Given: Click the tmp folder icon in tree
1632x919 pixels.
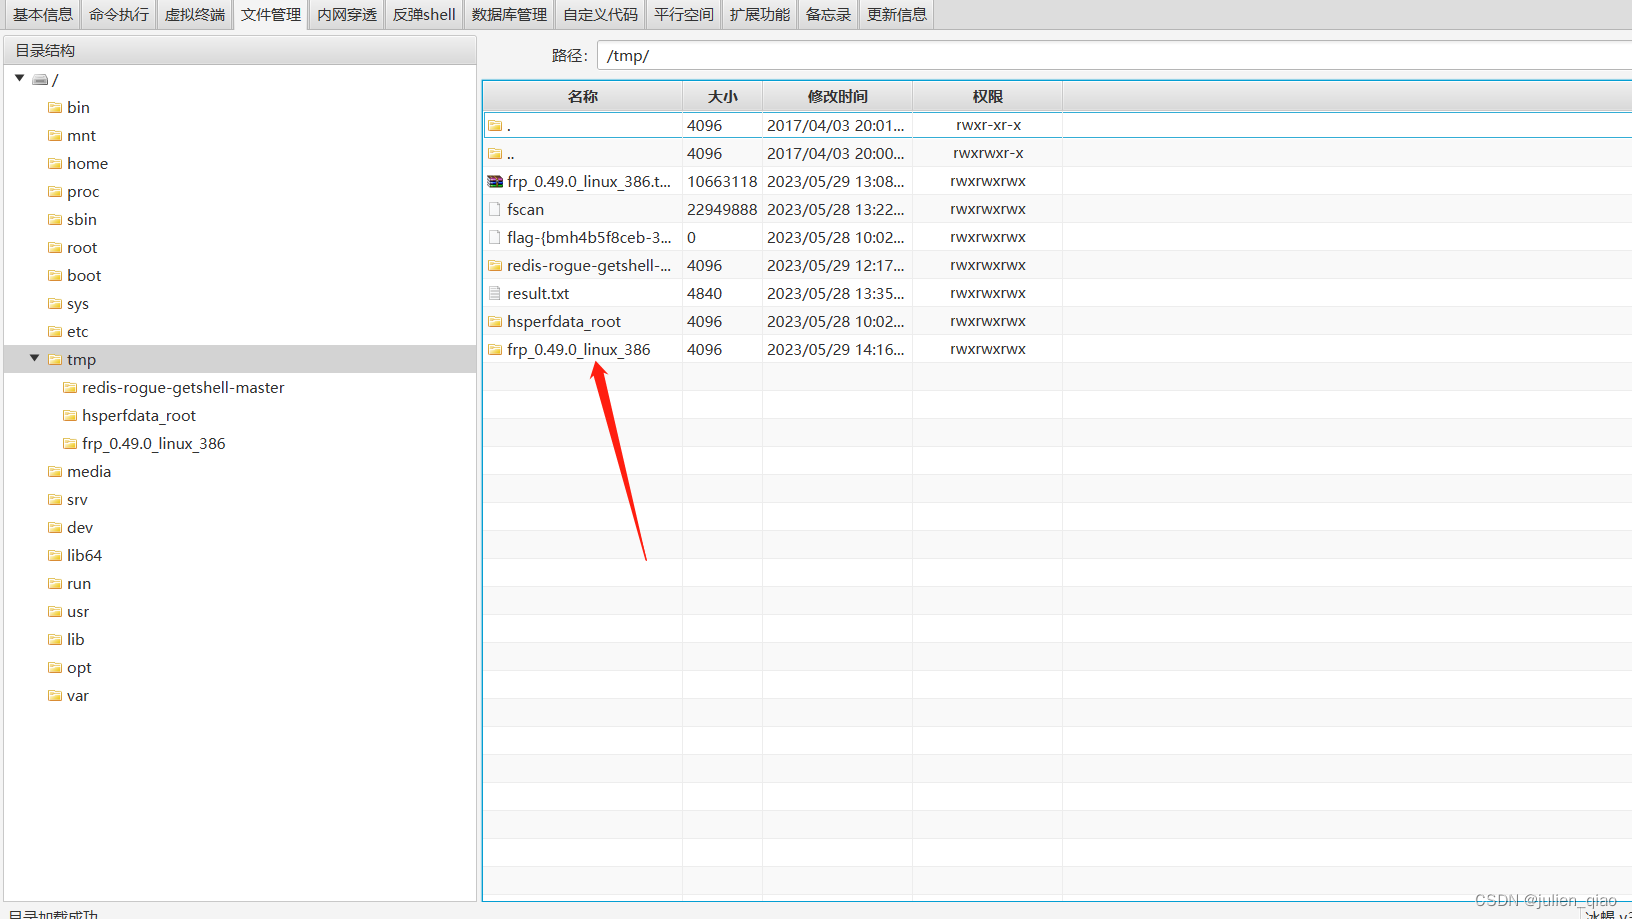Looking at the screenshot, I should pyautogui.click(x=55, y=359).
